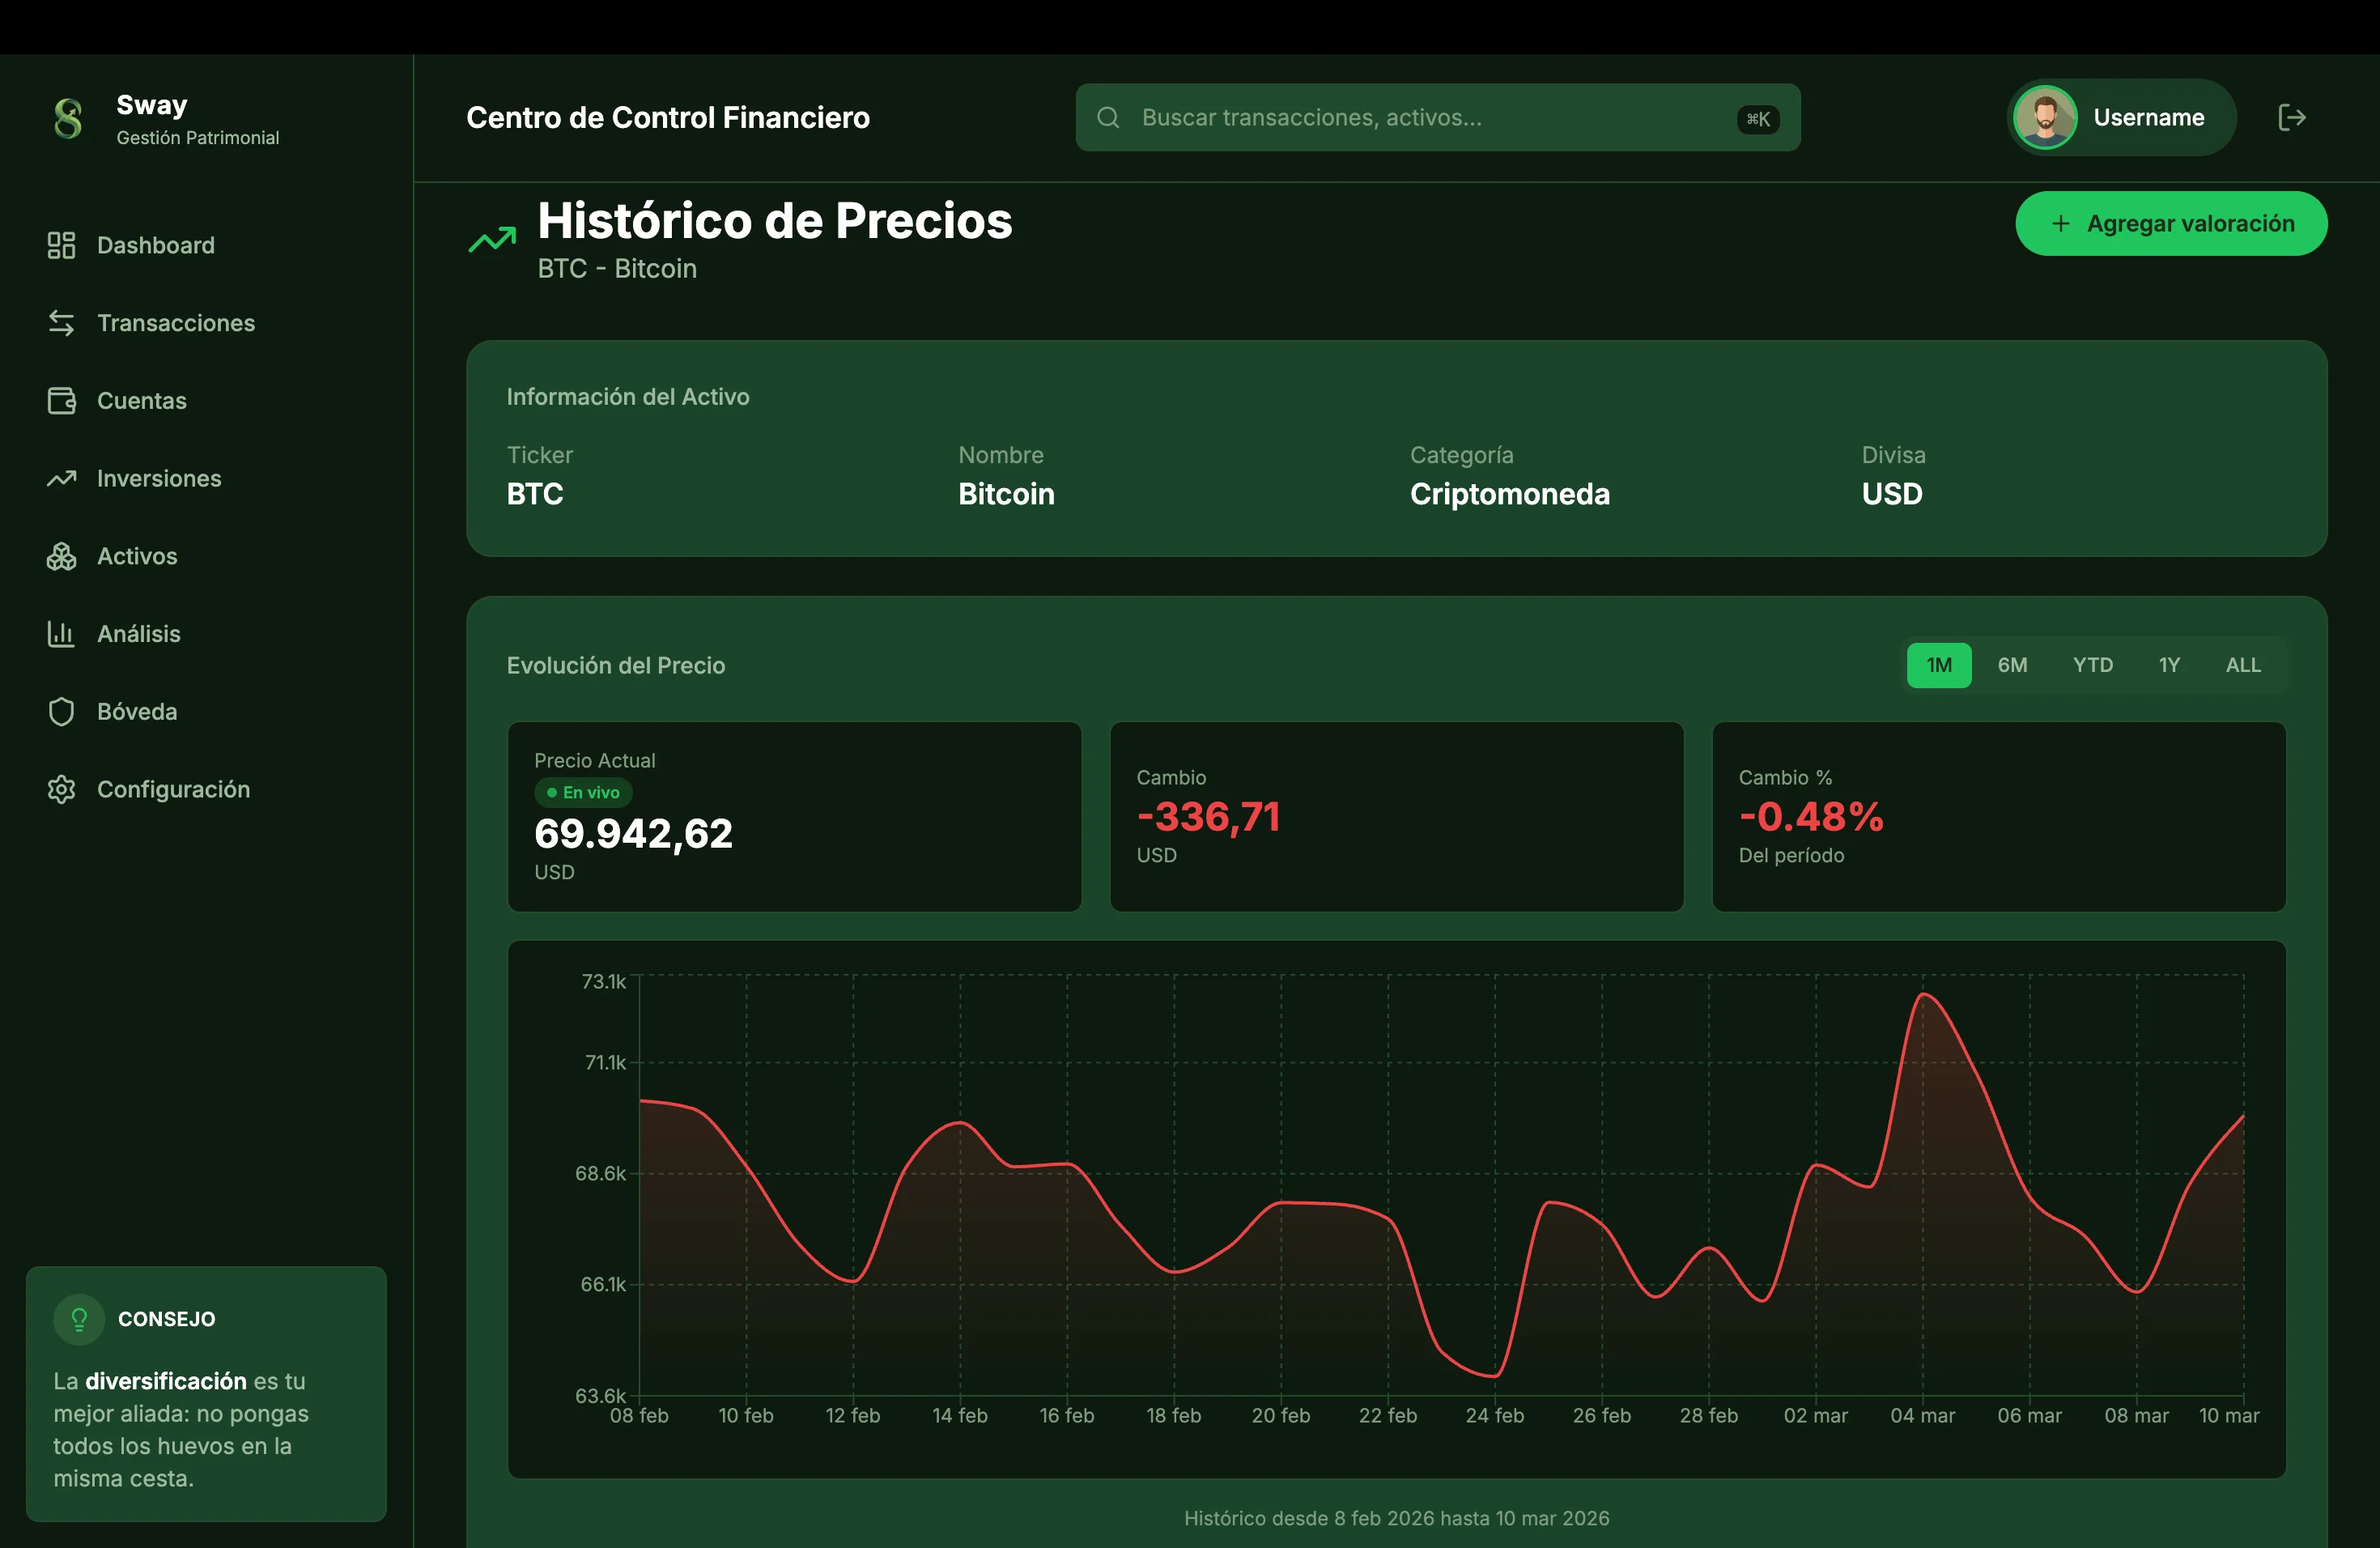Open Dashboard from sidebar grid icon
Screen dimensions: 2380x1548
tap(61, 245)
